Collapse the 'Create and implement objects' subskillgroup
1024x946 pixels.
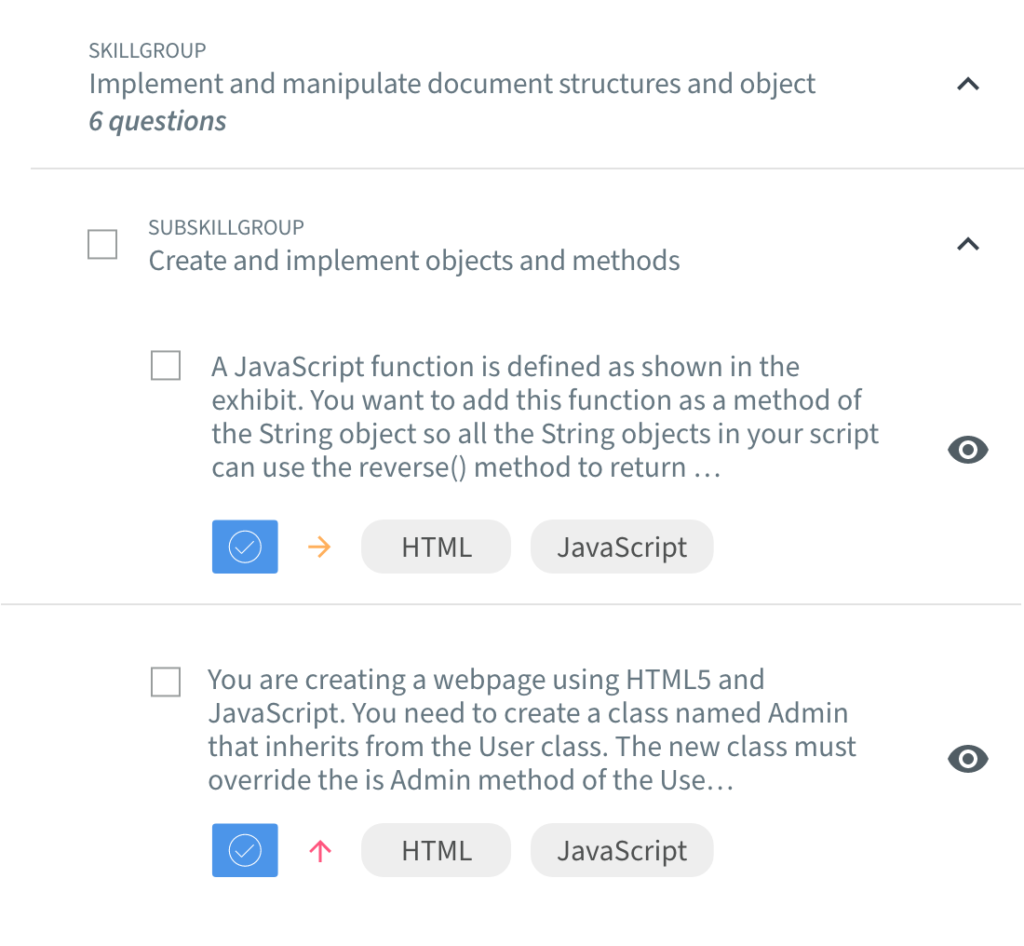pos(967,244)
